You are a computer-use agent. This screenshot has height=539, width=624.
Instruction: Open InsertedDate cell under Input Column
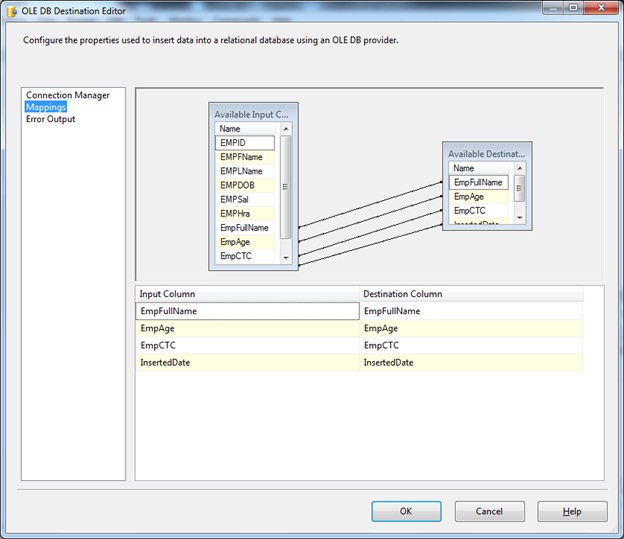coord(247,363)
